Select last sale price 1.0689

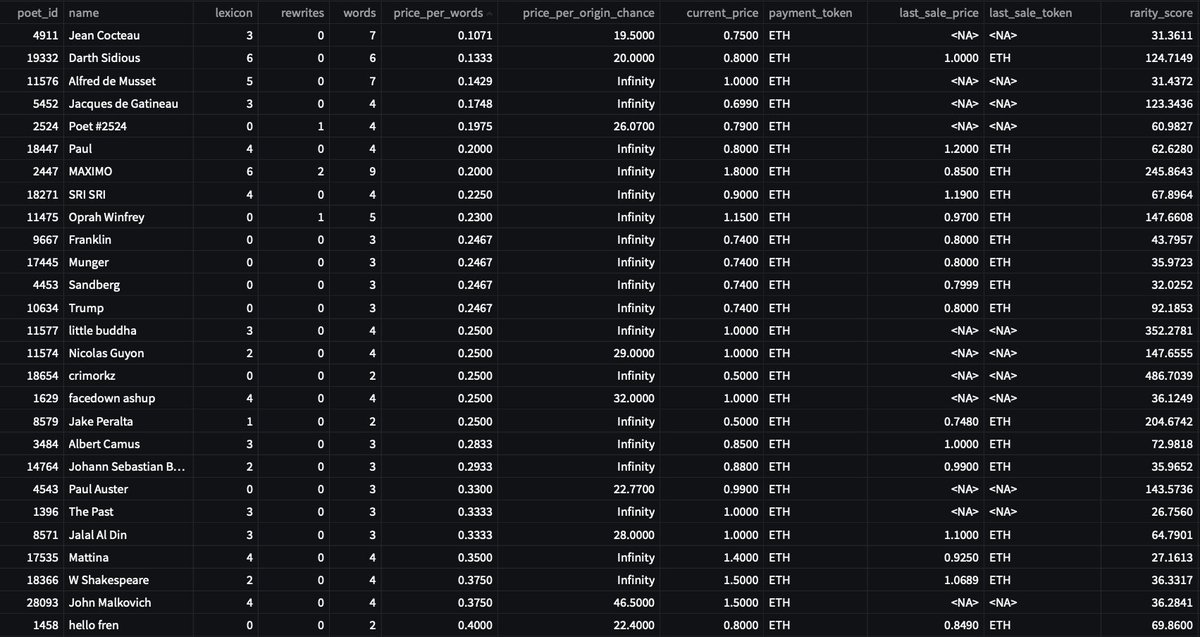(961, 581)
